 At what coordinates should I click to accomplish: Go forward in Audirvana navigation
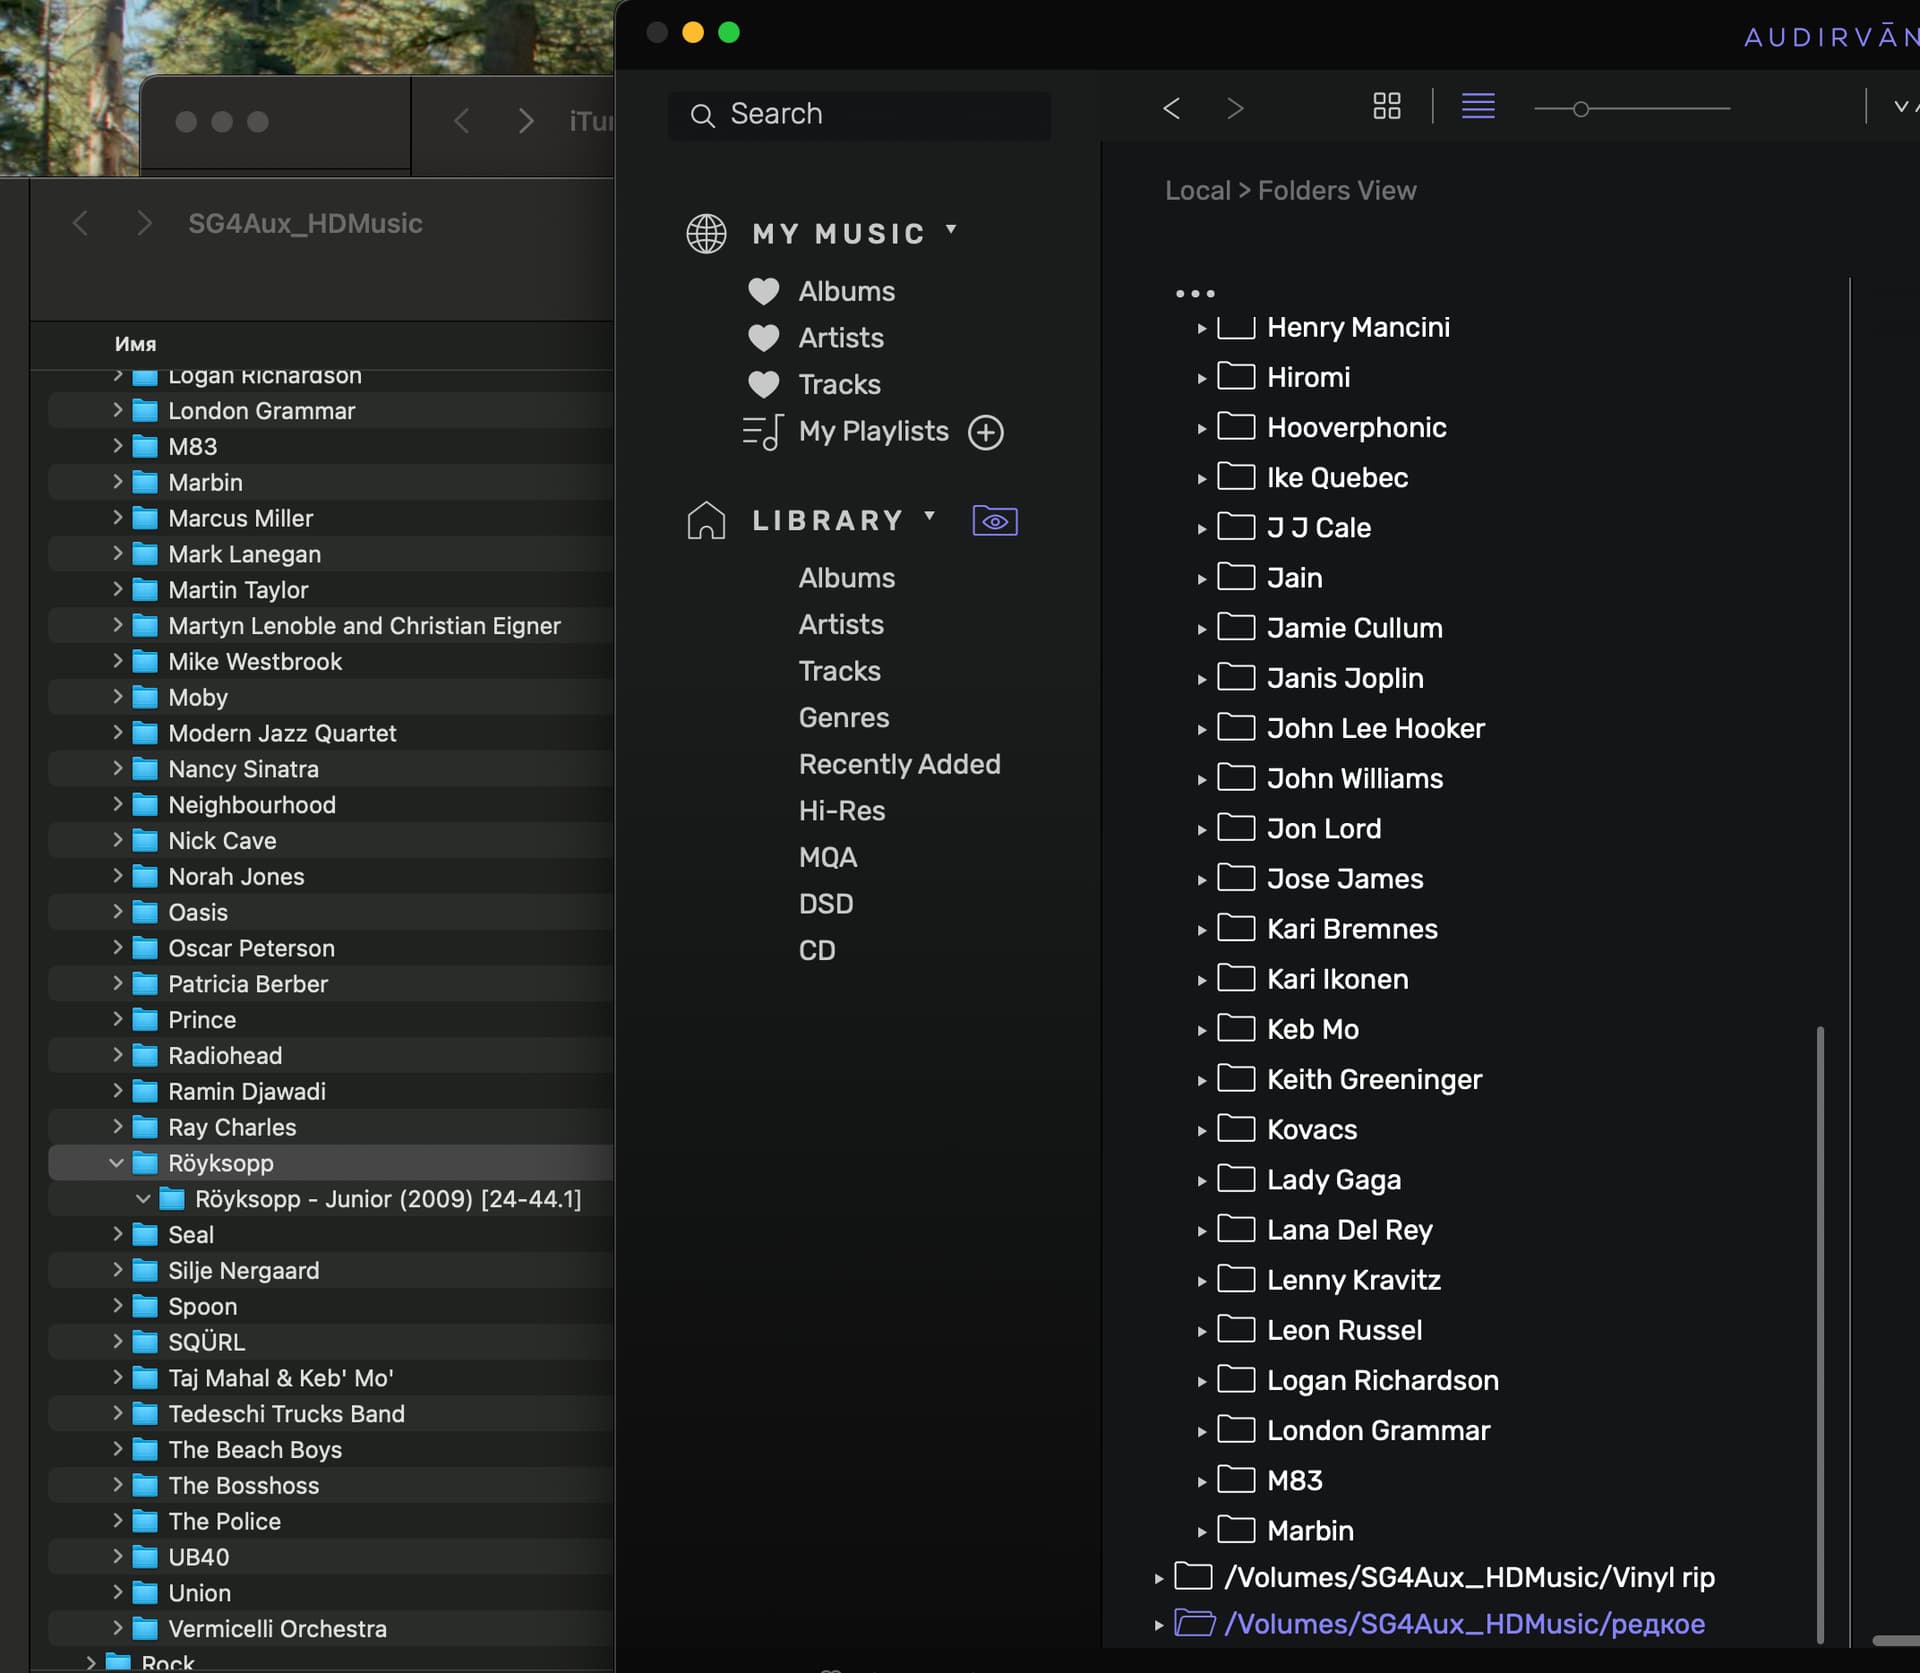(1235, 108)
